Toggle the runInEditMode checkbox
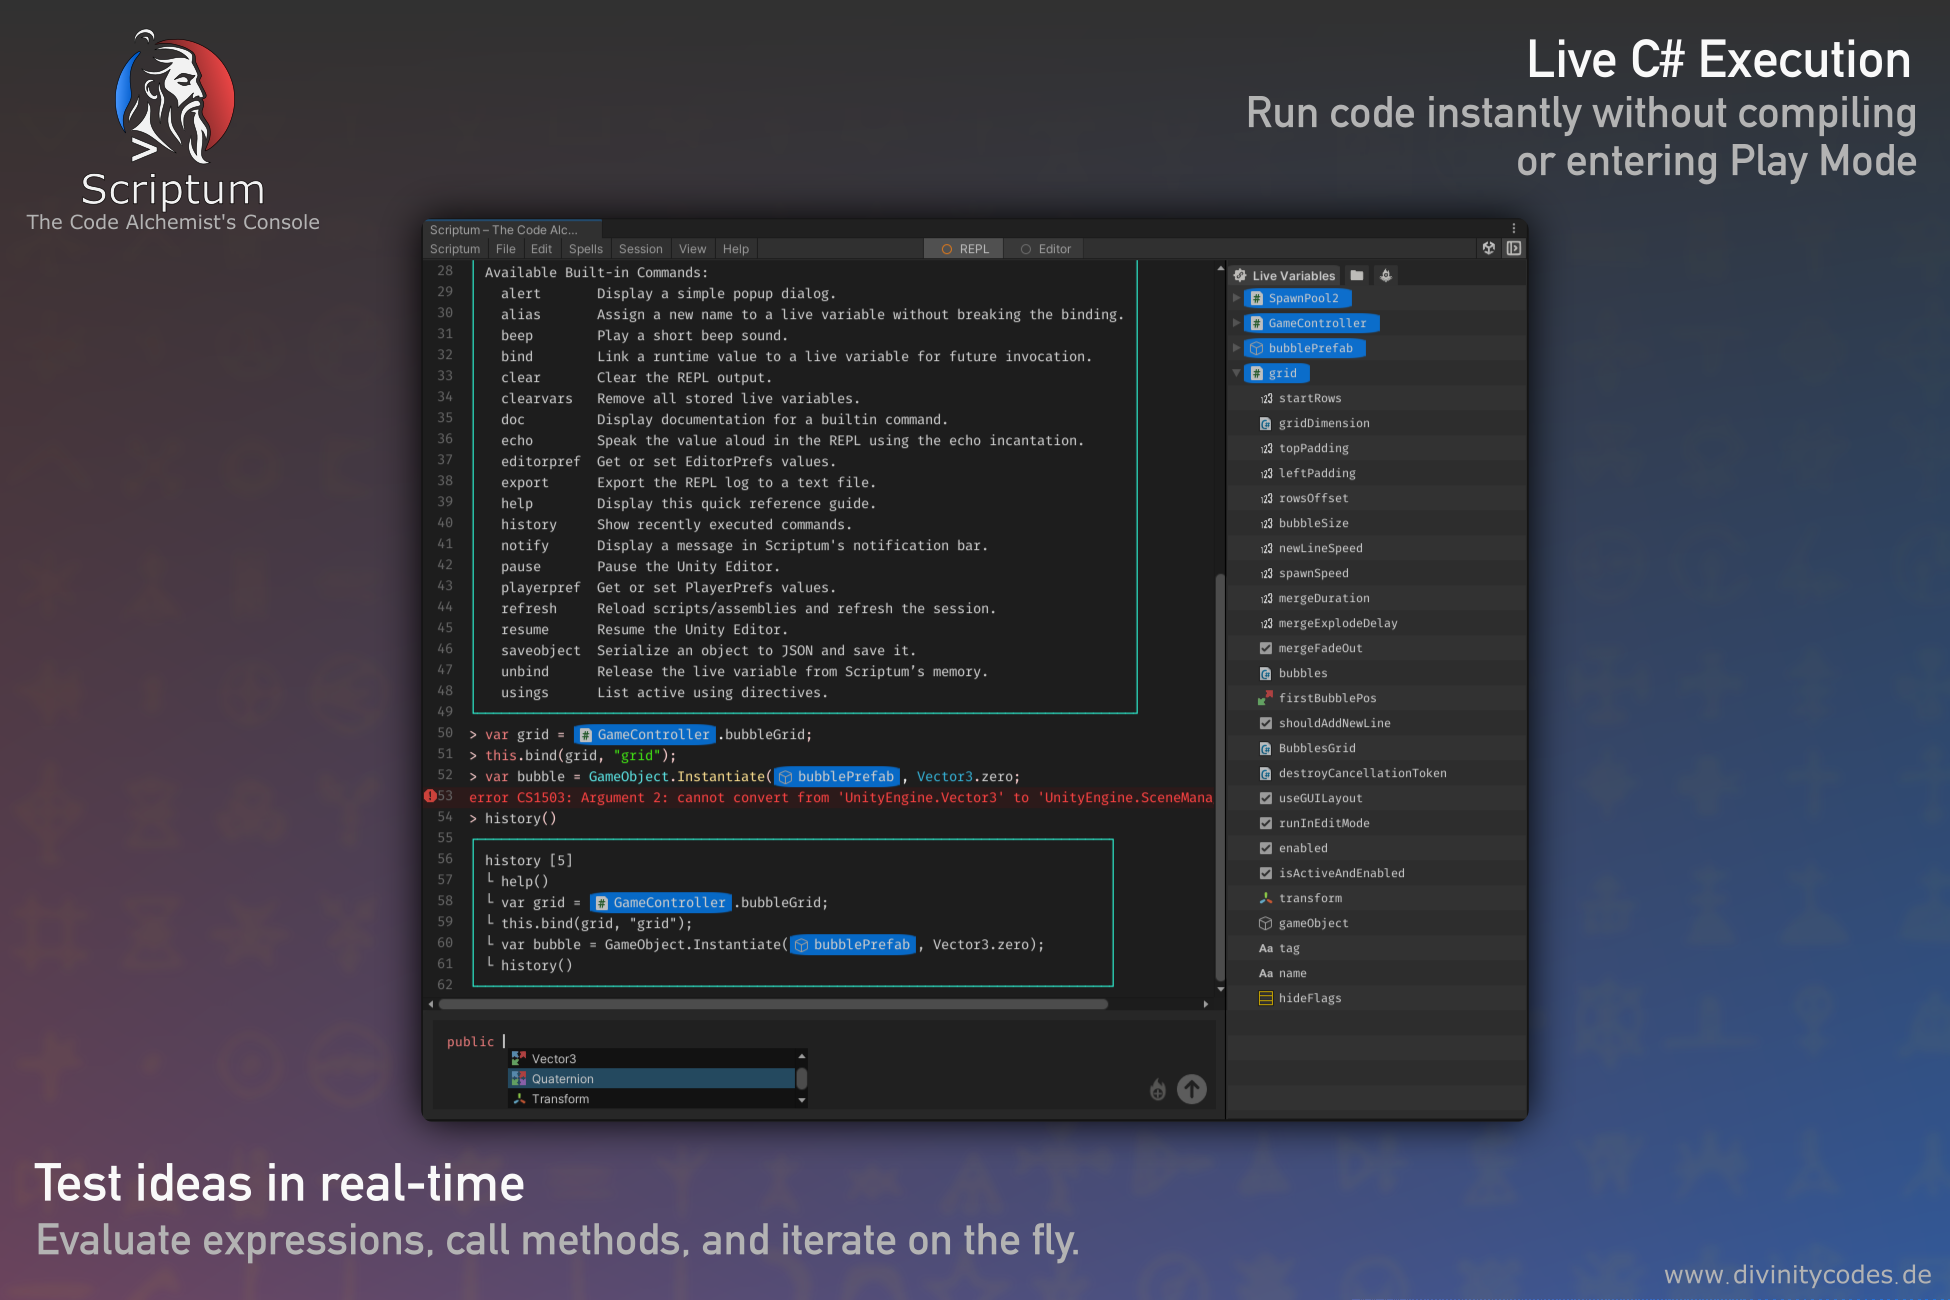 coord(1266,823)
